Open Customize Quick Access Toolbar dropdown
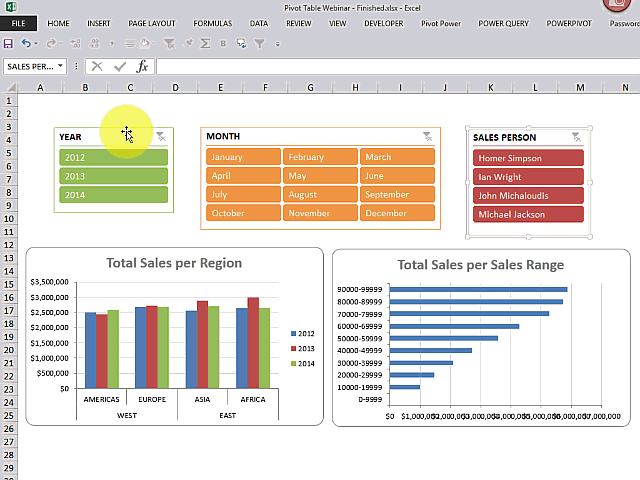The height and width of the screenshot is (480, 640). [275, 43]
